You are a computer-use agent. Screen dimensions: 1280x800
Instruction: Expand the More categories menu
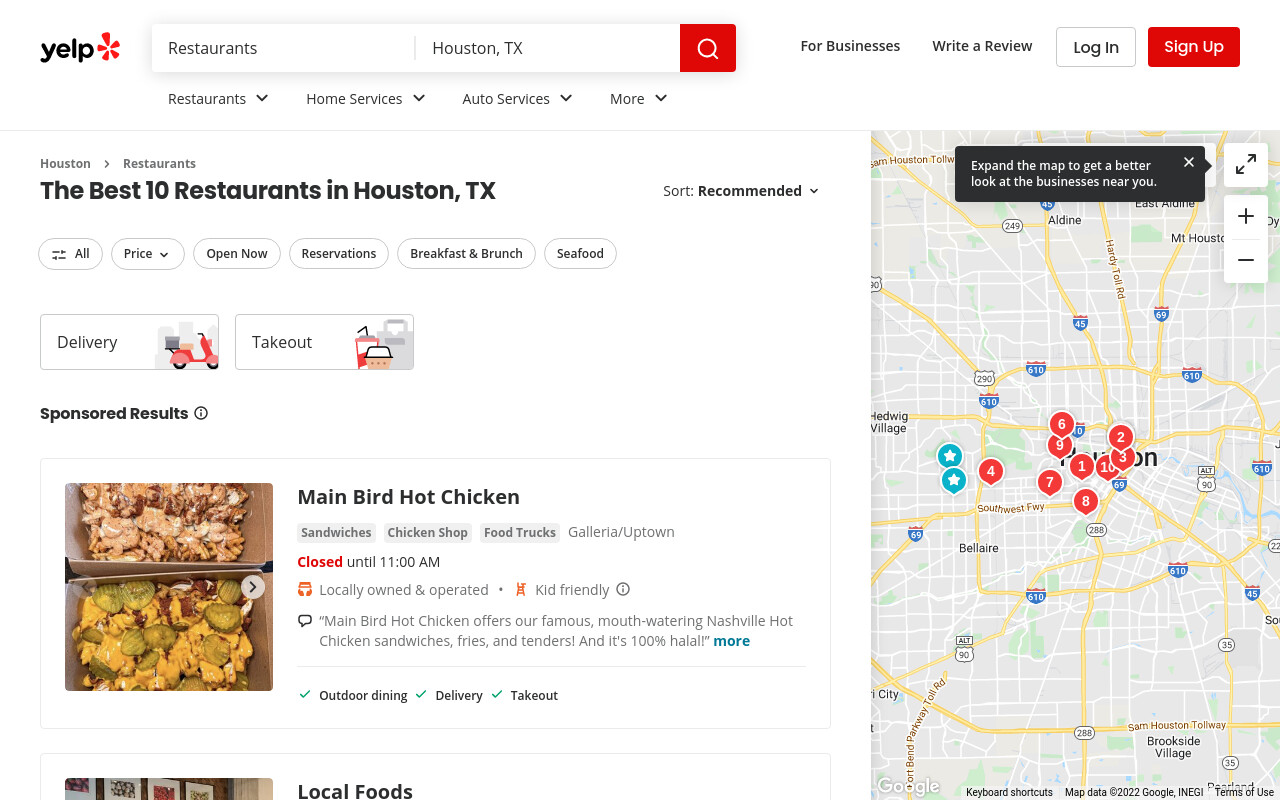point(639,98)
